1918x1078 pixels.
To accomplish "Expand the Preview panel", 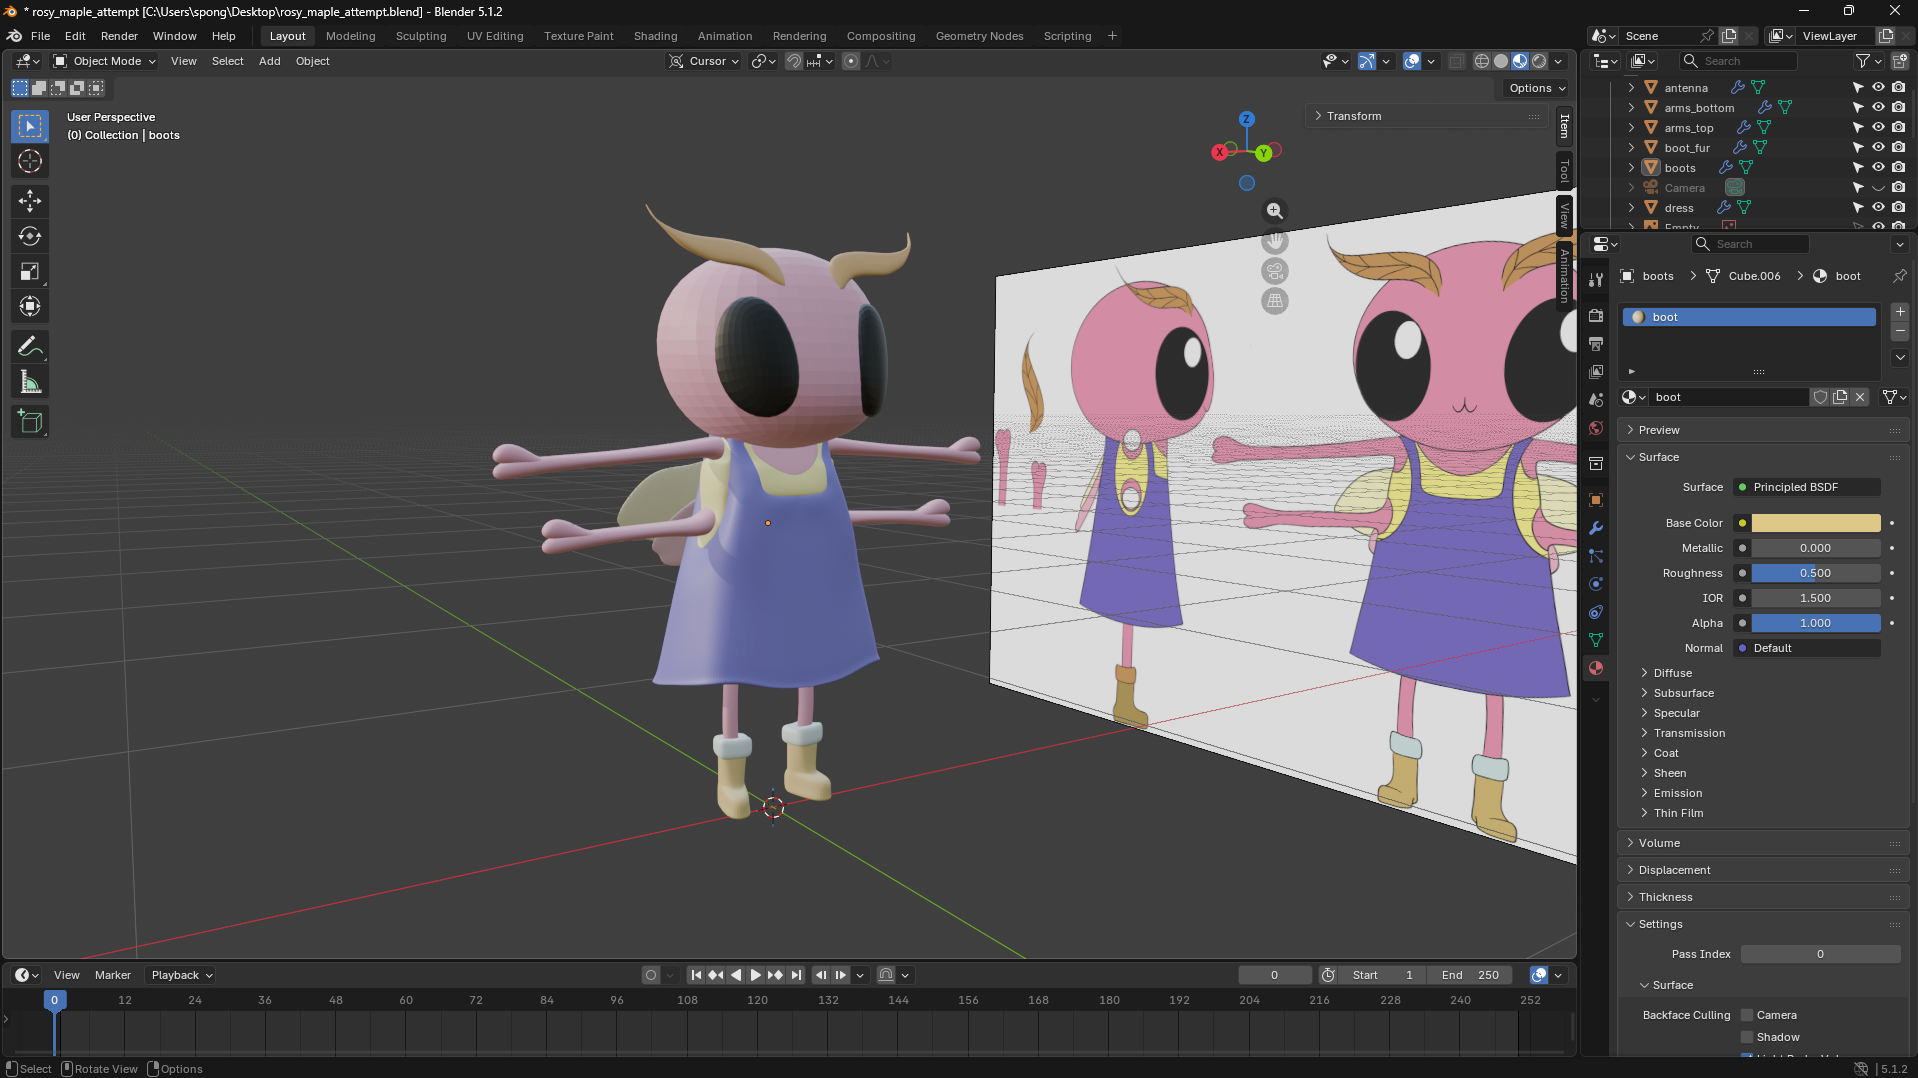I will (x=1763, y=430).
